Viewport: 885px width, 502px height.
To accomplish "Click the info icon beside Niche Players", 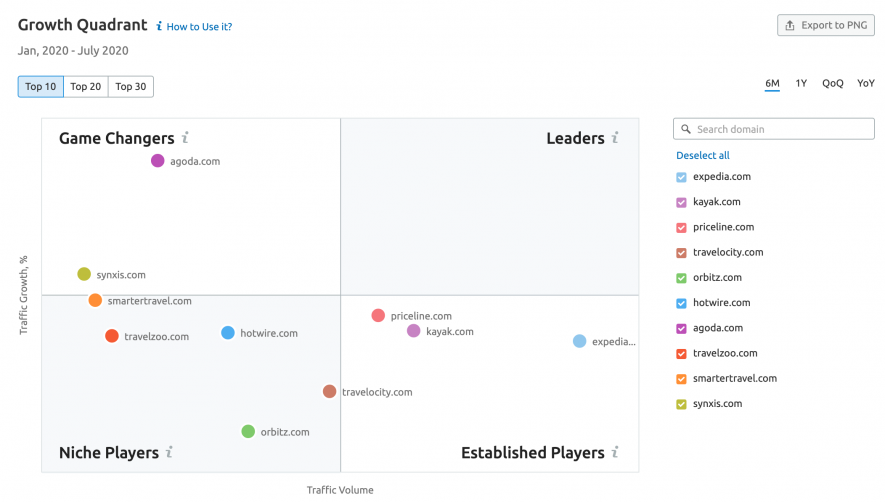I will [169, 452].
